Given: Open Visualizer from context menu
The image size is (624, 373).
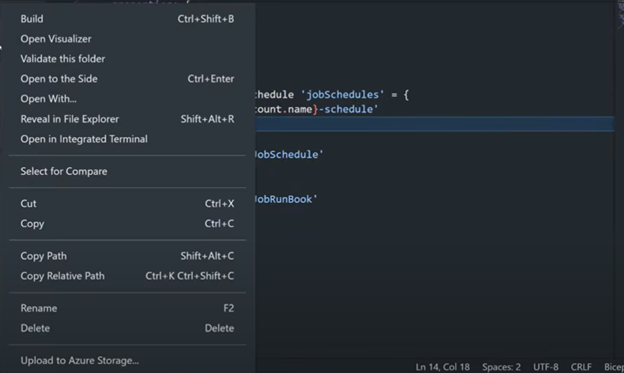Looking at the screenshot, I should (127, 39).
